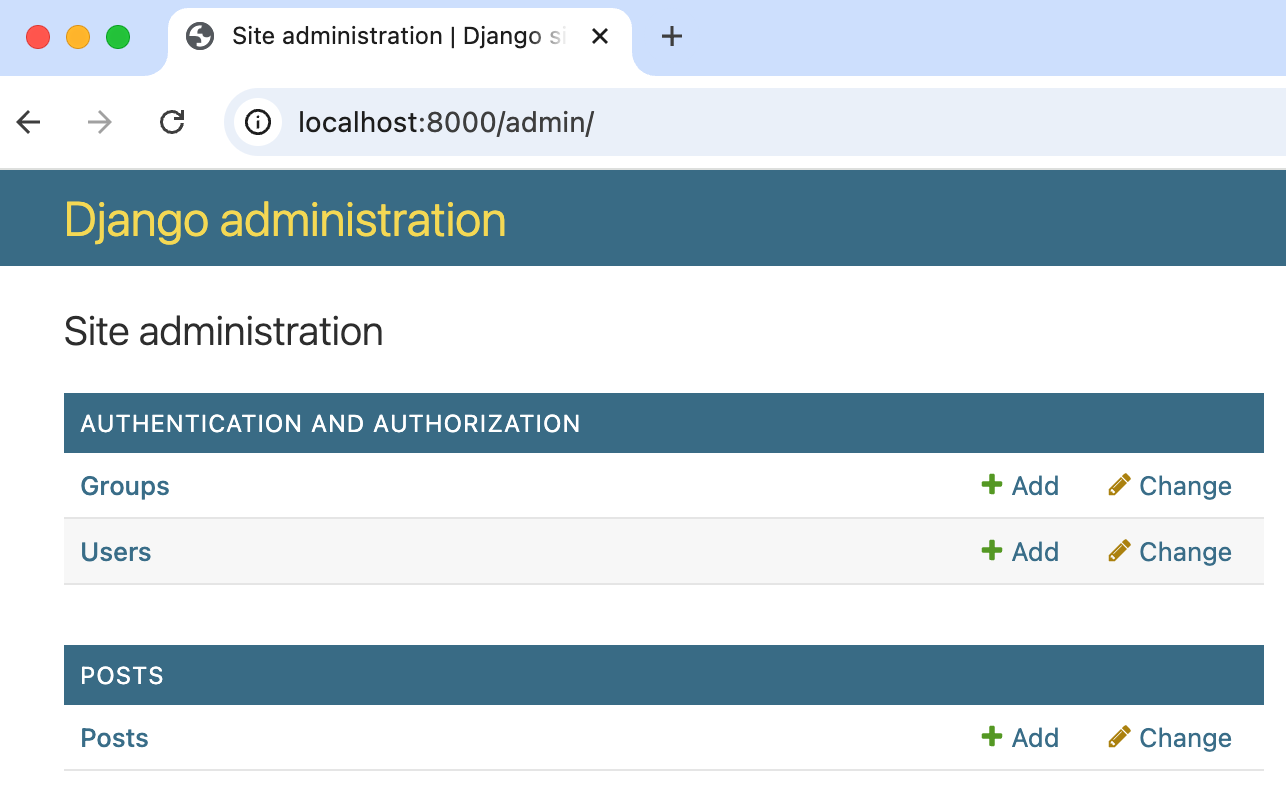Click the Site administration page heading
Image resolution: width=1286 pixels, height=788 pixels.
pos(223,331)
